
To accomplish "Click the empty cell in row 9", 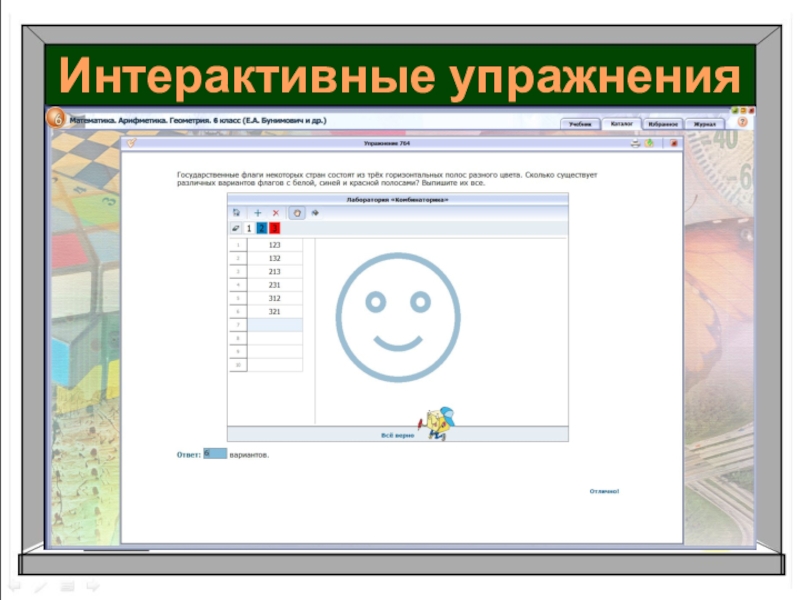I will (x=274, y=351).
